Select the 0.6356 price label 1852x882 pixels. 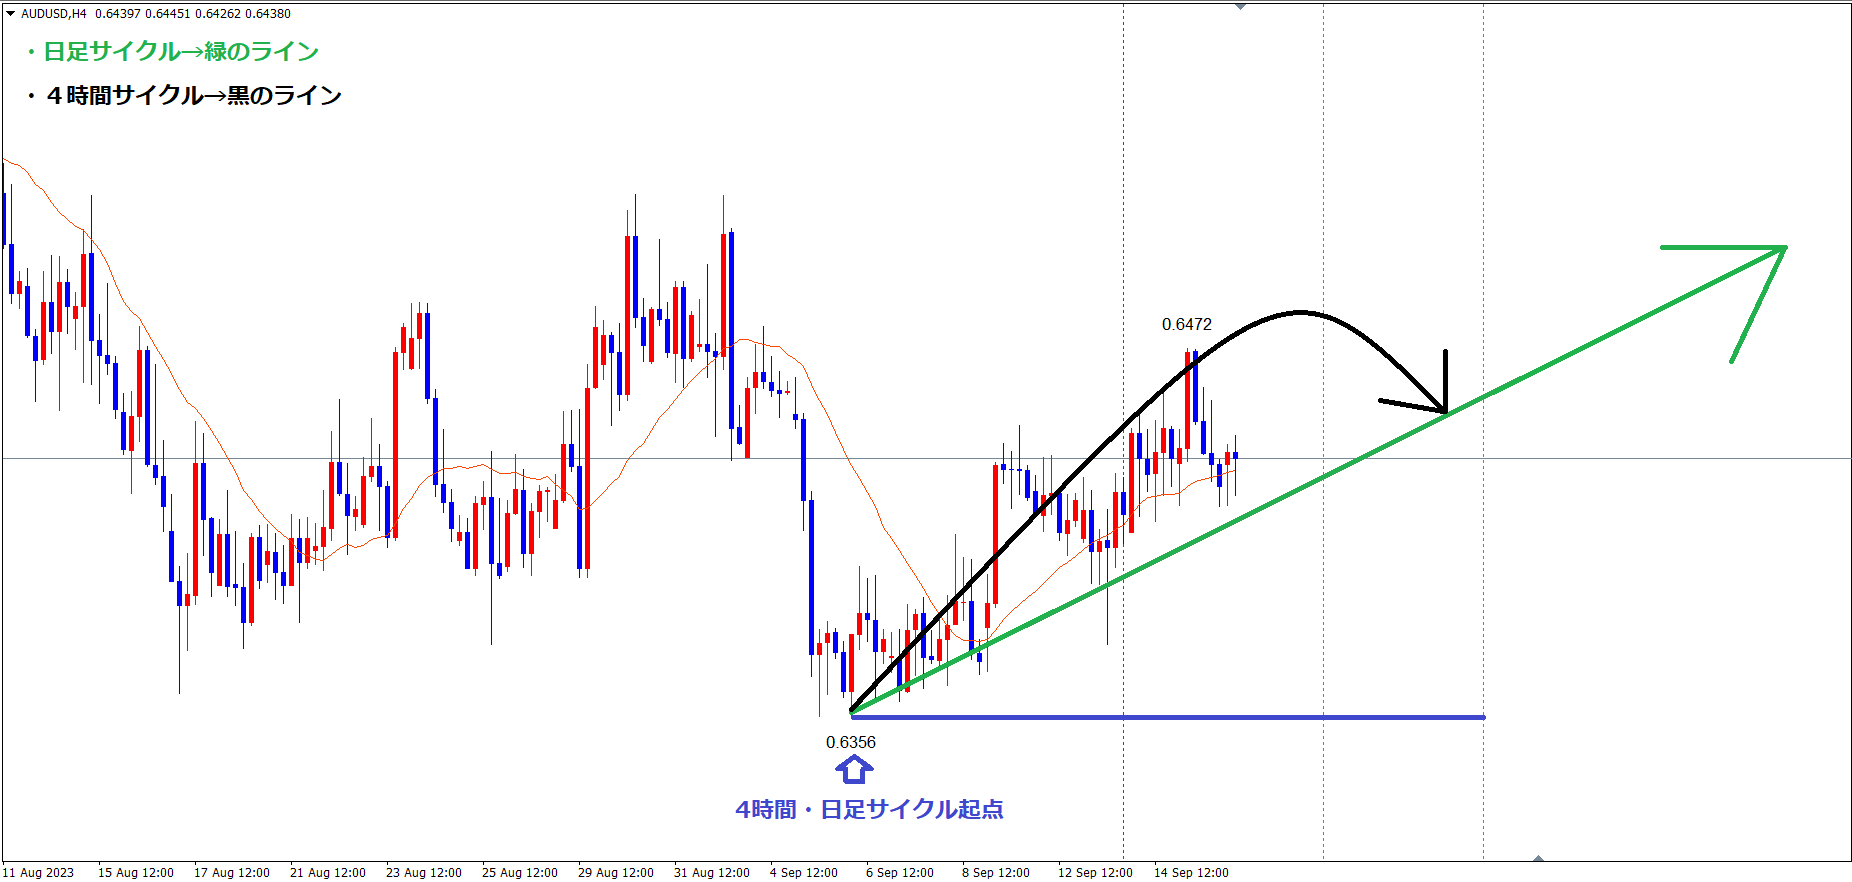click(850, 742)
